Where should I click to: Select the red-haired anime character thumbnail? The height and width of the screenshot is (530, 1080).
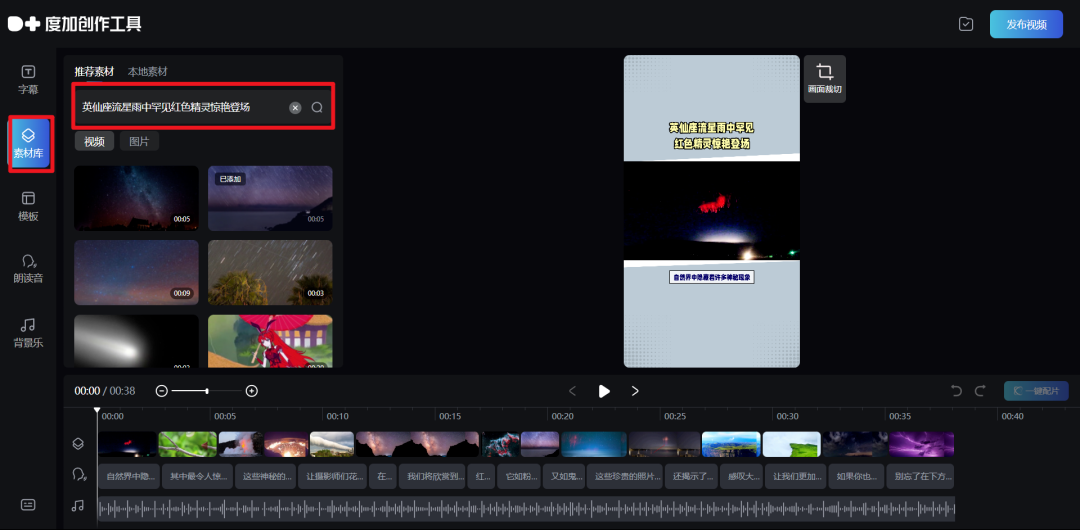[270, 341]
